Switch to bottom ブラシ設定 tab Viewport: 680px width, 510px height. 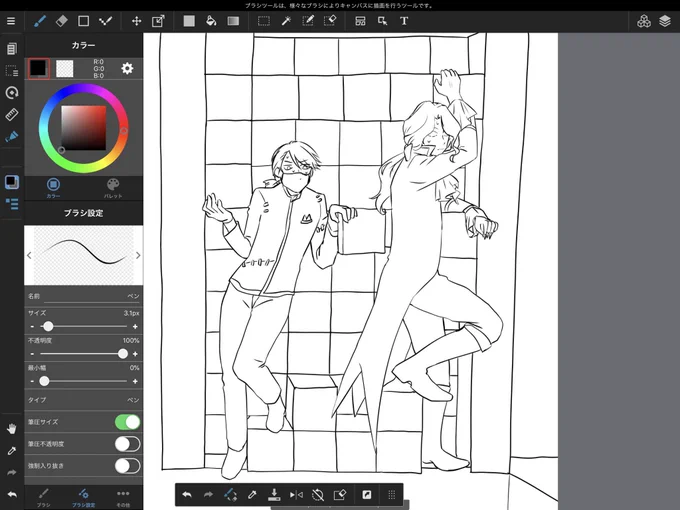[x=83, y=497]
